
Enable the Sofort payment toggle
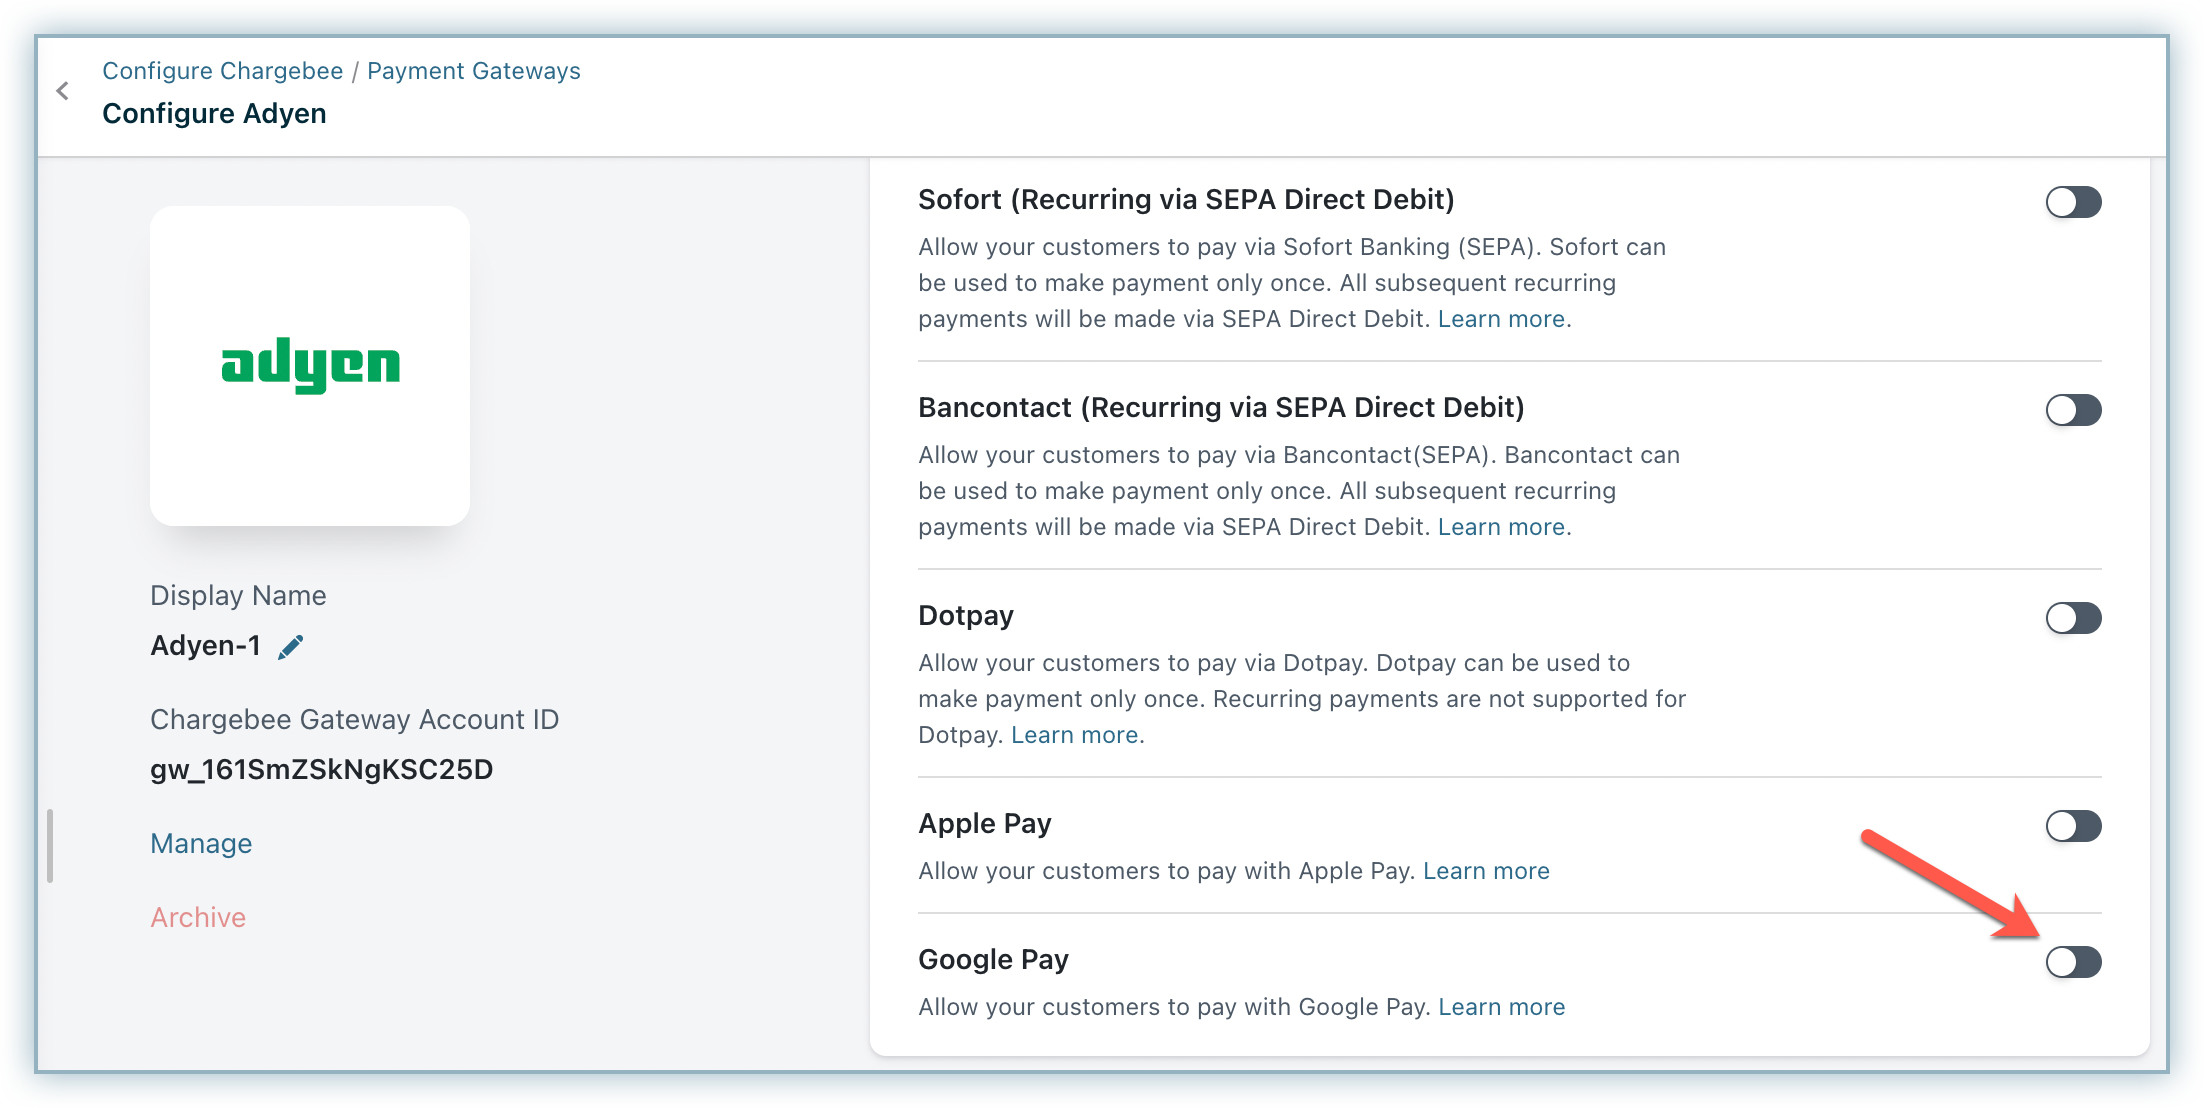click(x=2073, y=202)
